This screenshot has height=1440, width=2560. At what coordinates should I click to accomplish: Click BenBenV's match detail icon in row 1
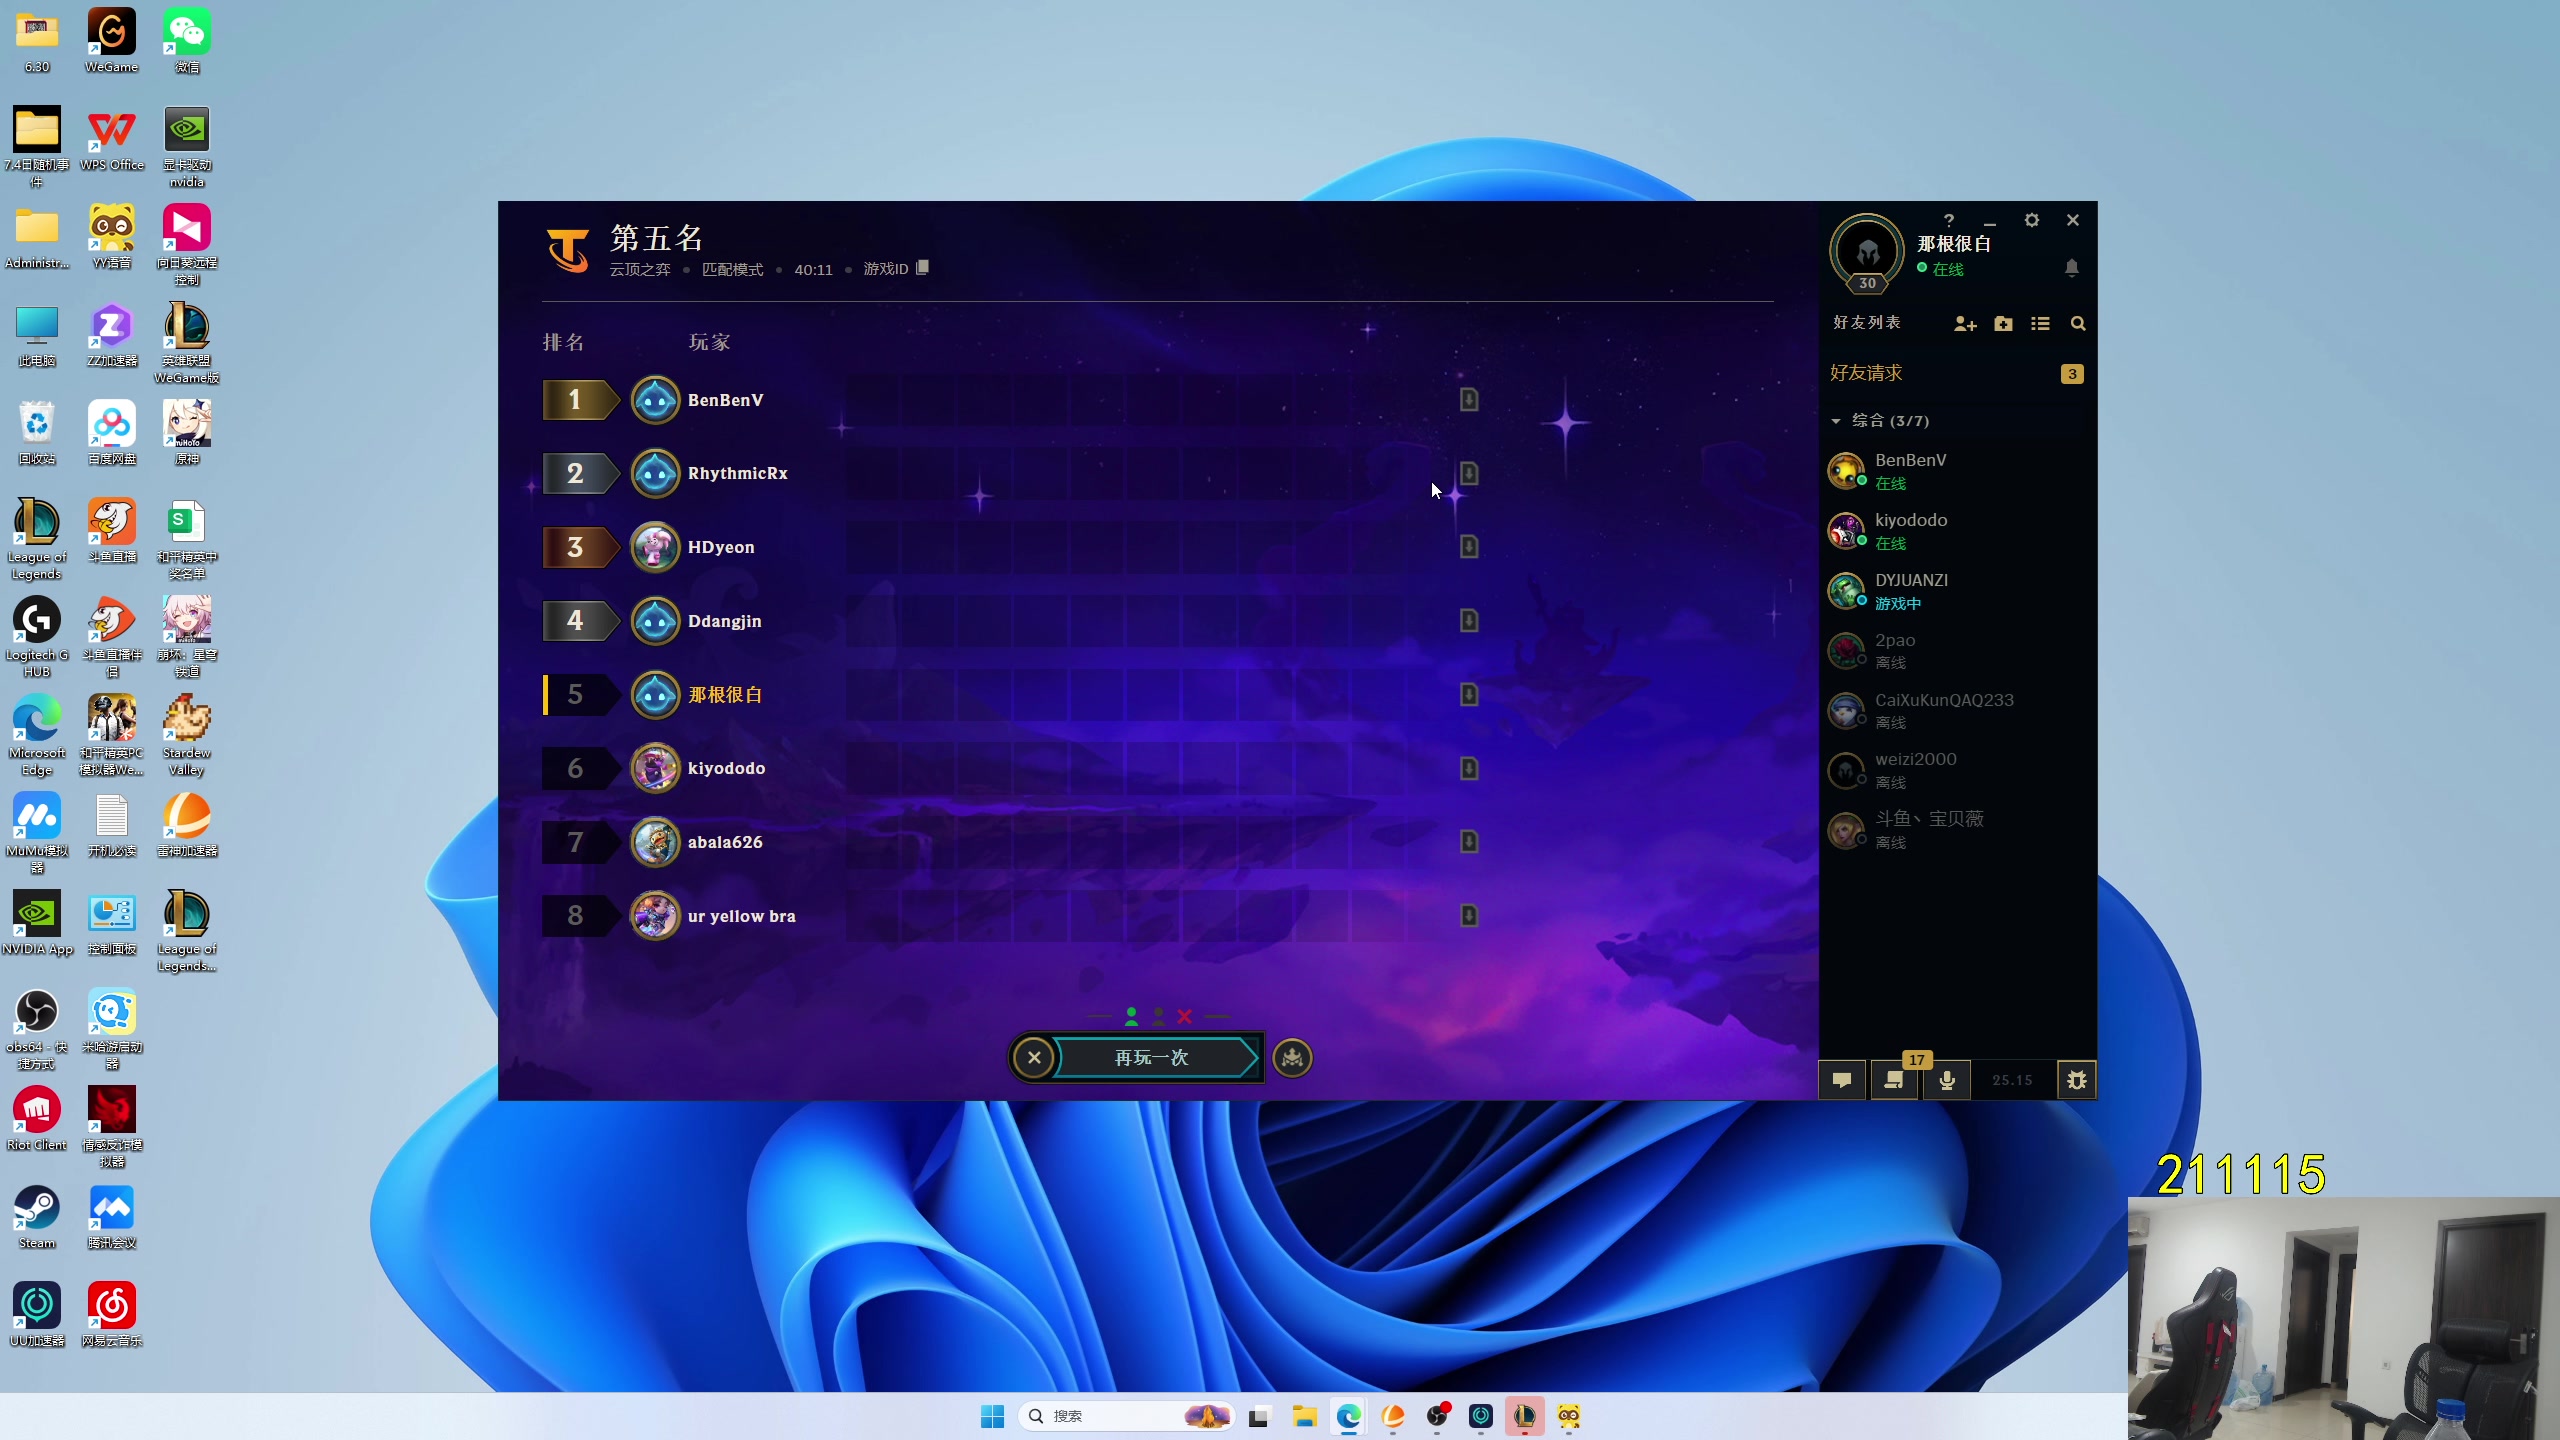pyautogui.click(x=1469, y=399)
